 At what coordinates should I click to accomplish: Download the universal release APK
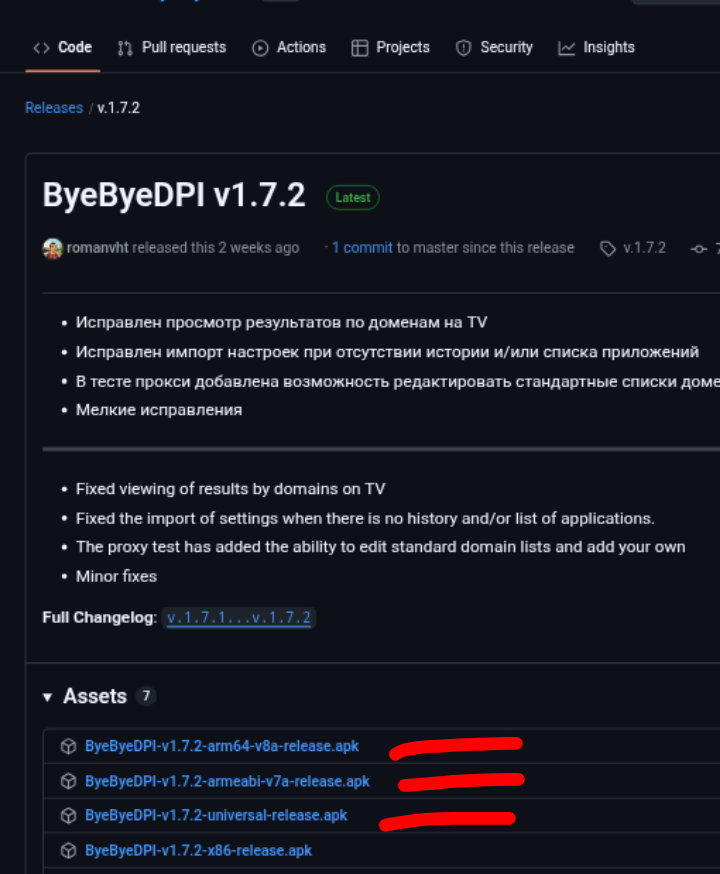pyautogui.click(x=216, y=816)
